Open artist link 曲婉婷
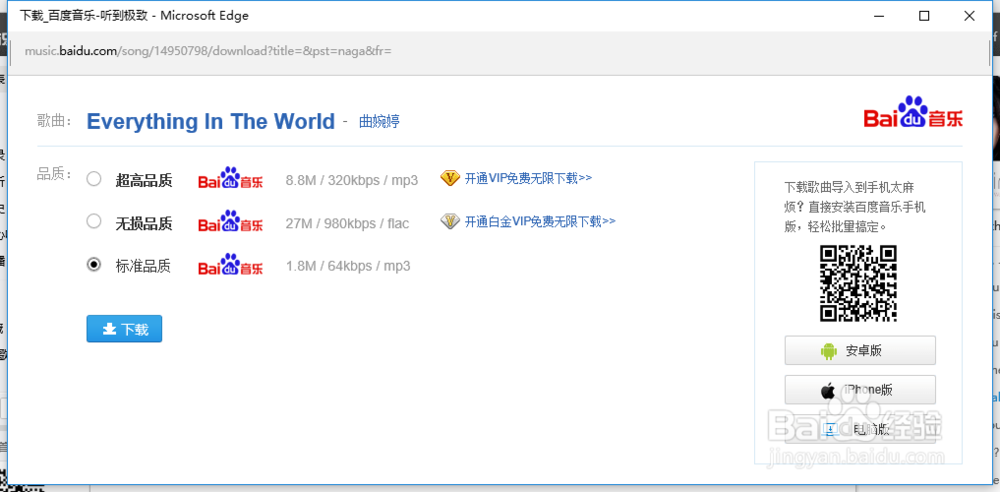This screenshot has width=1000, height=492. tap(379, 121)
